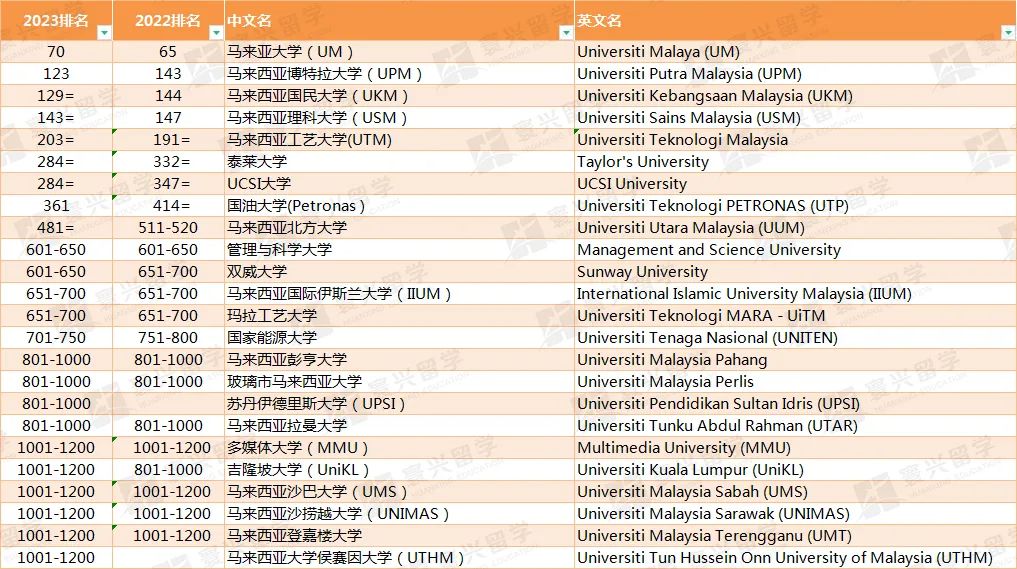This screenshot has height=569, width=1017.
Task: Select the cell 玻璃市马来西亚大学
Action: pyautogui.click(x=400, y=382)
